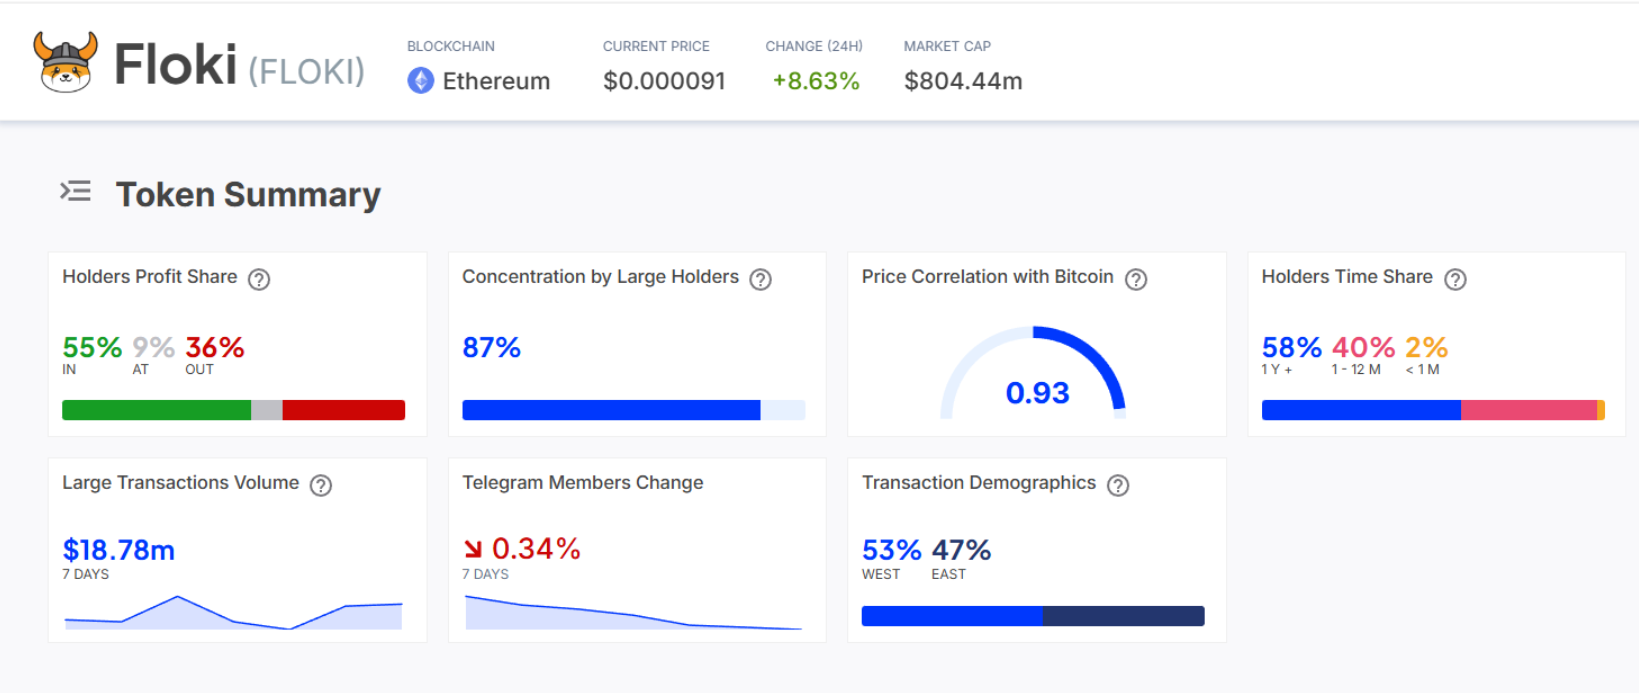Open help for Holders Profit Share

click(x=259, y=279)
